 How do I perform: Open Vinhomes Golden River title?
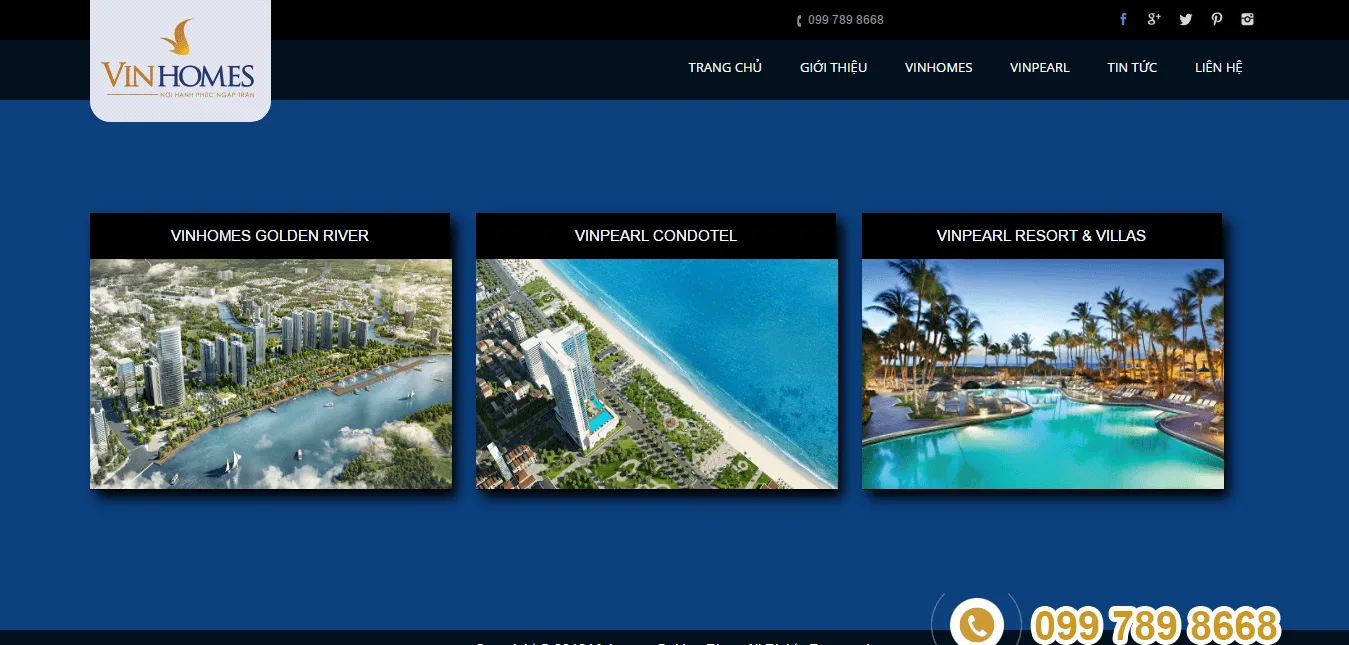(x=270, y=236)
